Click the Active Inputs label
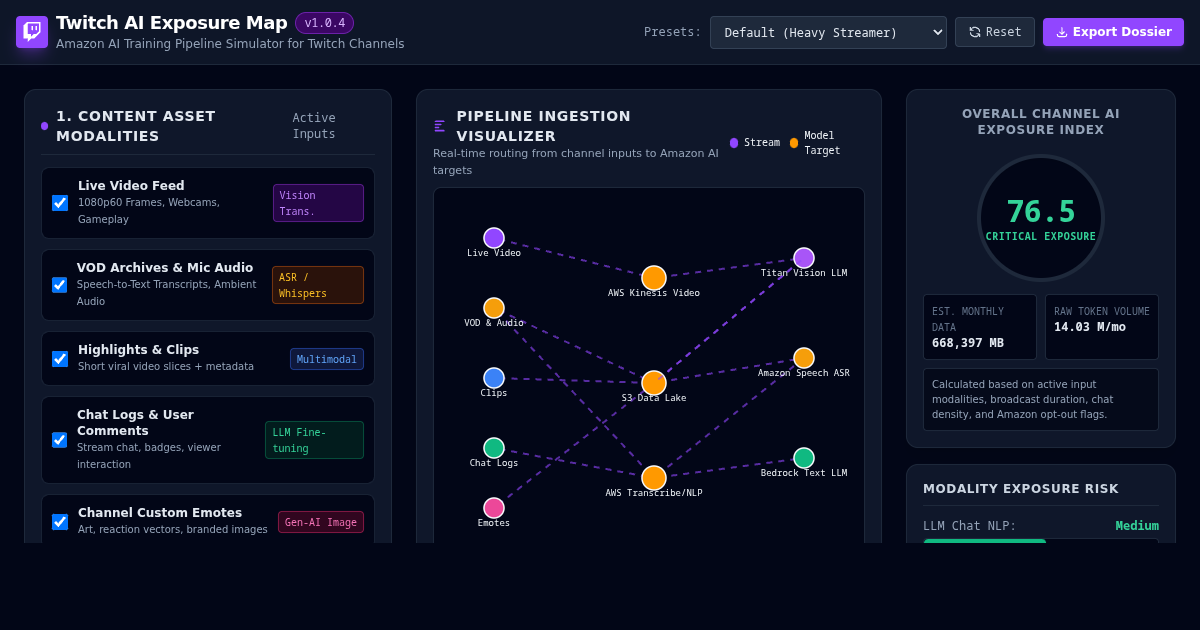This screenshot has width=1200, height=630. 314,126
